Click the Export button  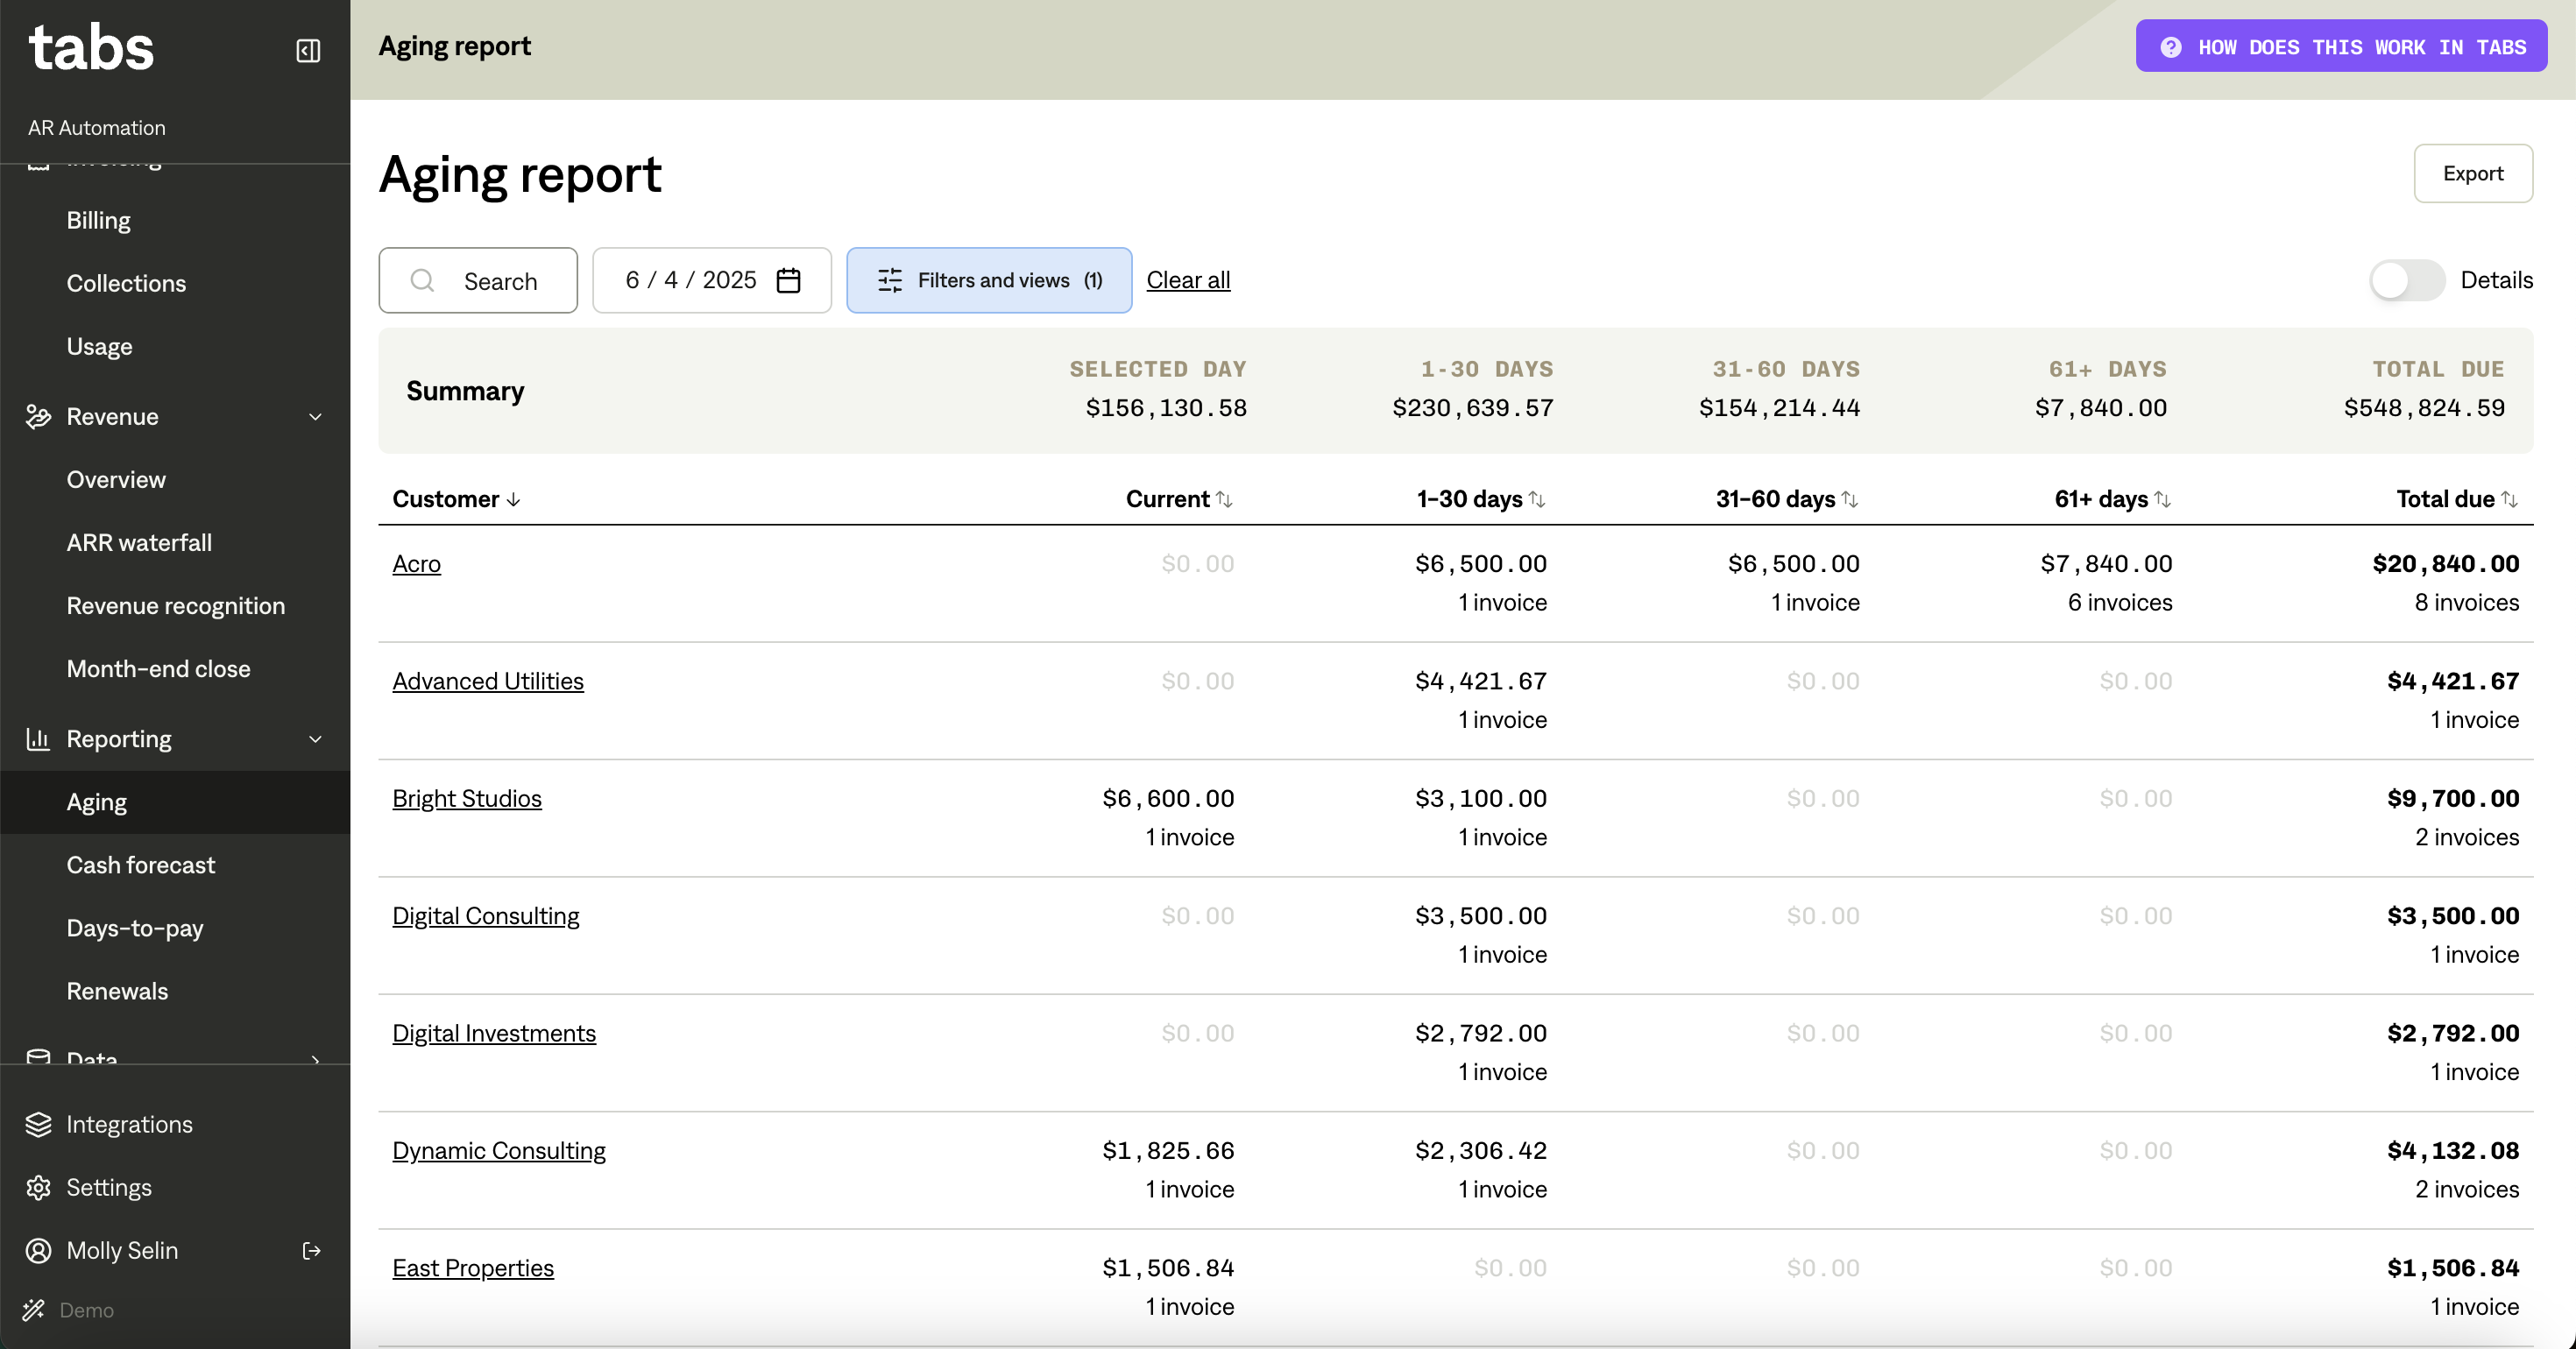pos(2473,173)
